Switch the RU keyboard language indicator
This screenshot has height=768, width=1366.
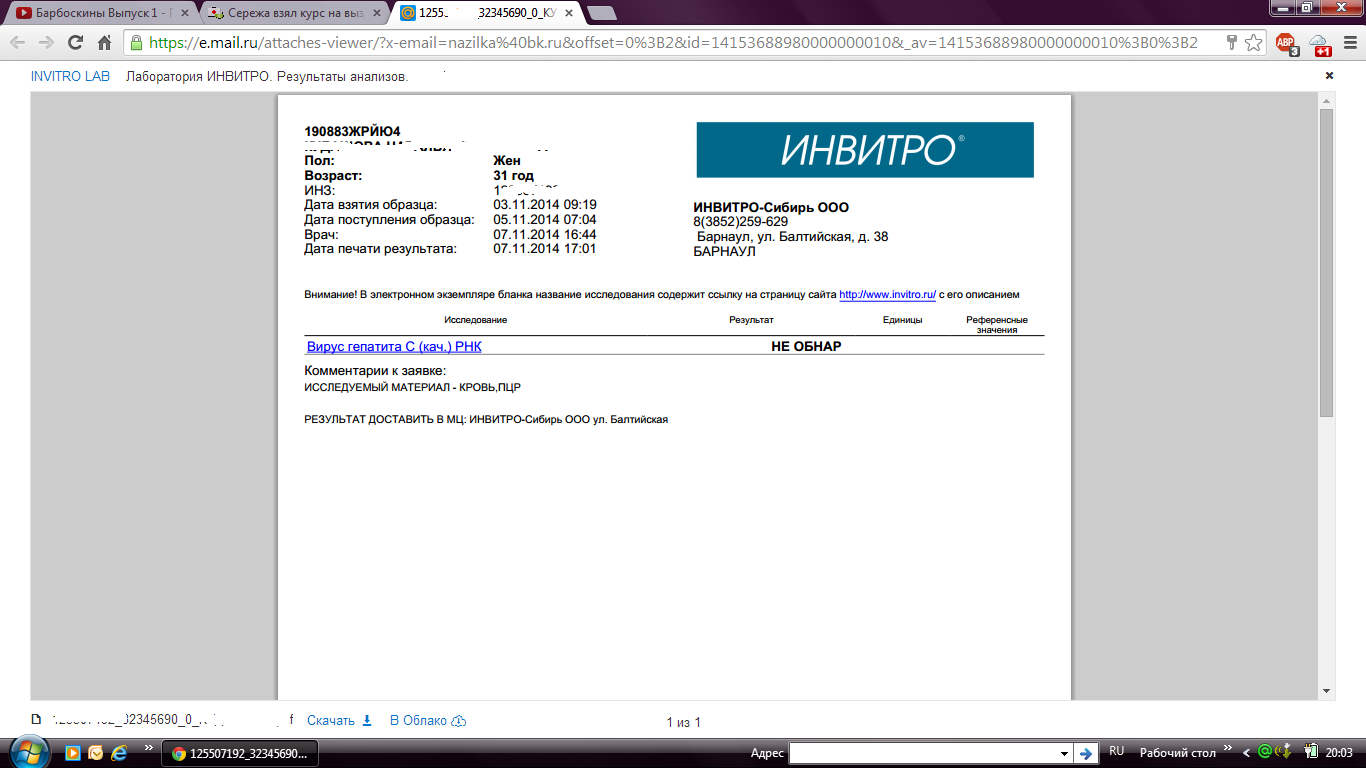click(x=1117, y=751)
